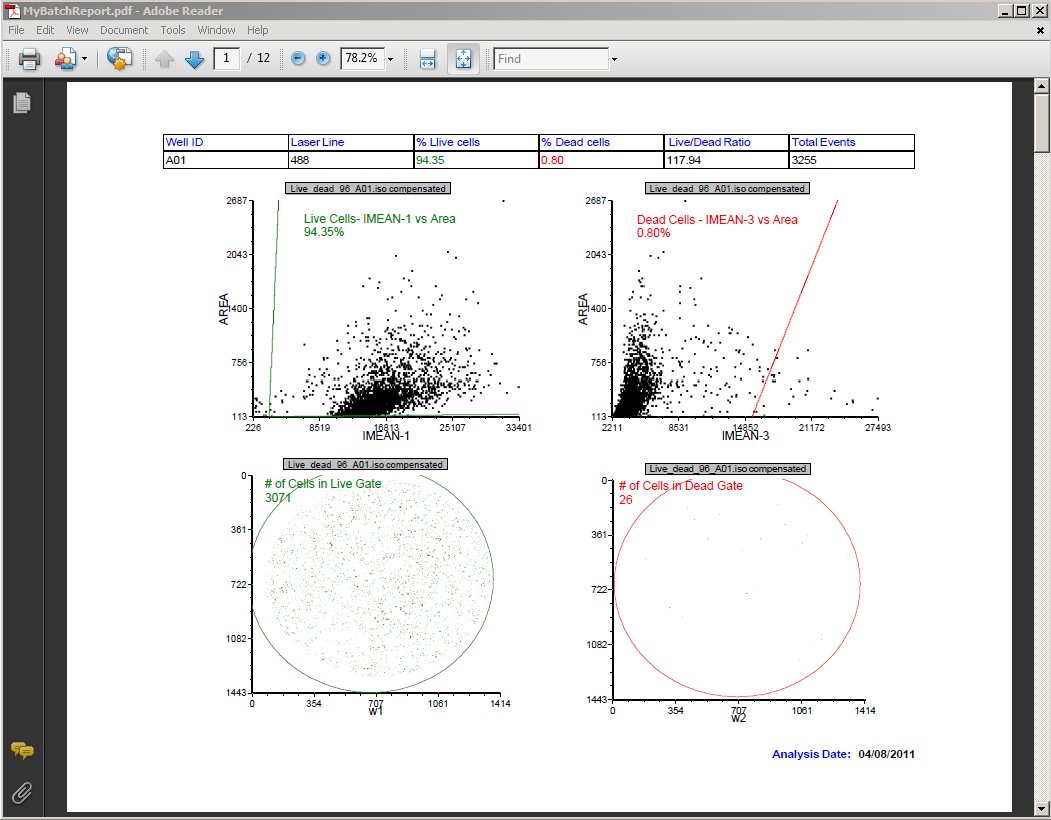Open the Find options dropdown arrow
Viewport: 1051px width, 820px height.
tap(614, 59)
